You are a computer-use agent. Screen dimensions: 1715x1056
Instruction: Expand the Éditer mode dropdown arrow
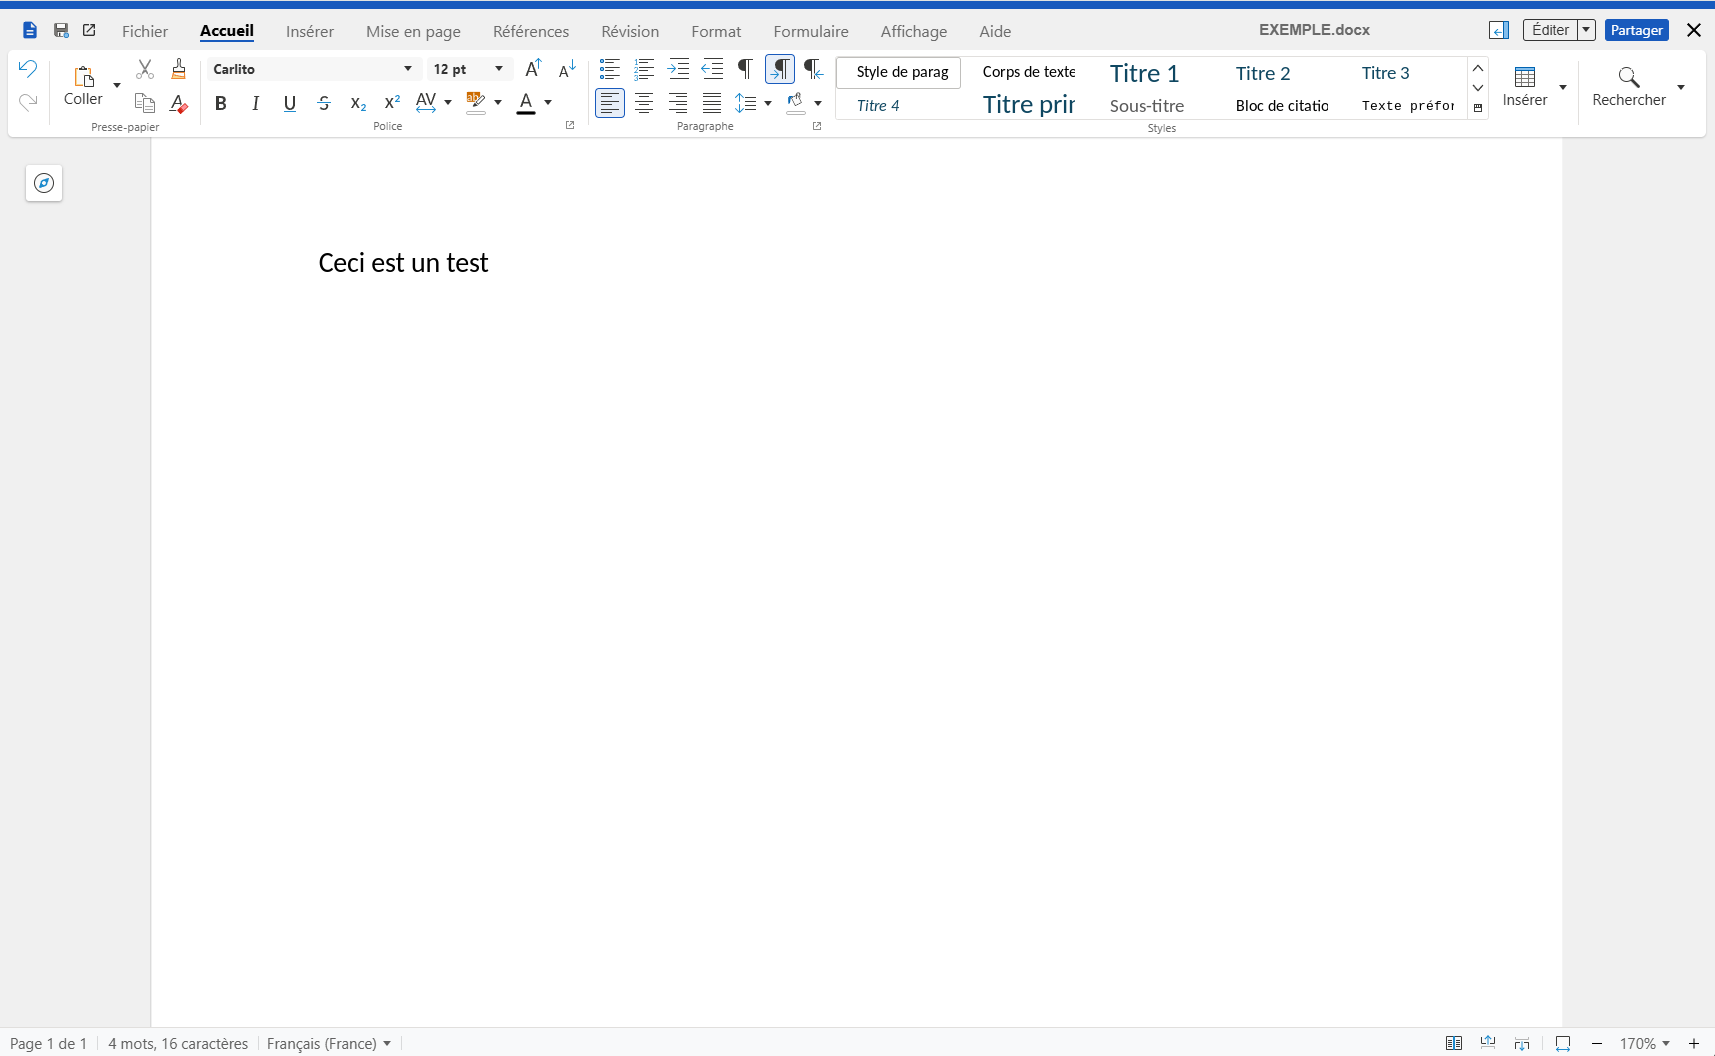coord(1586,30)
